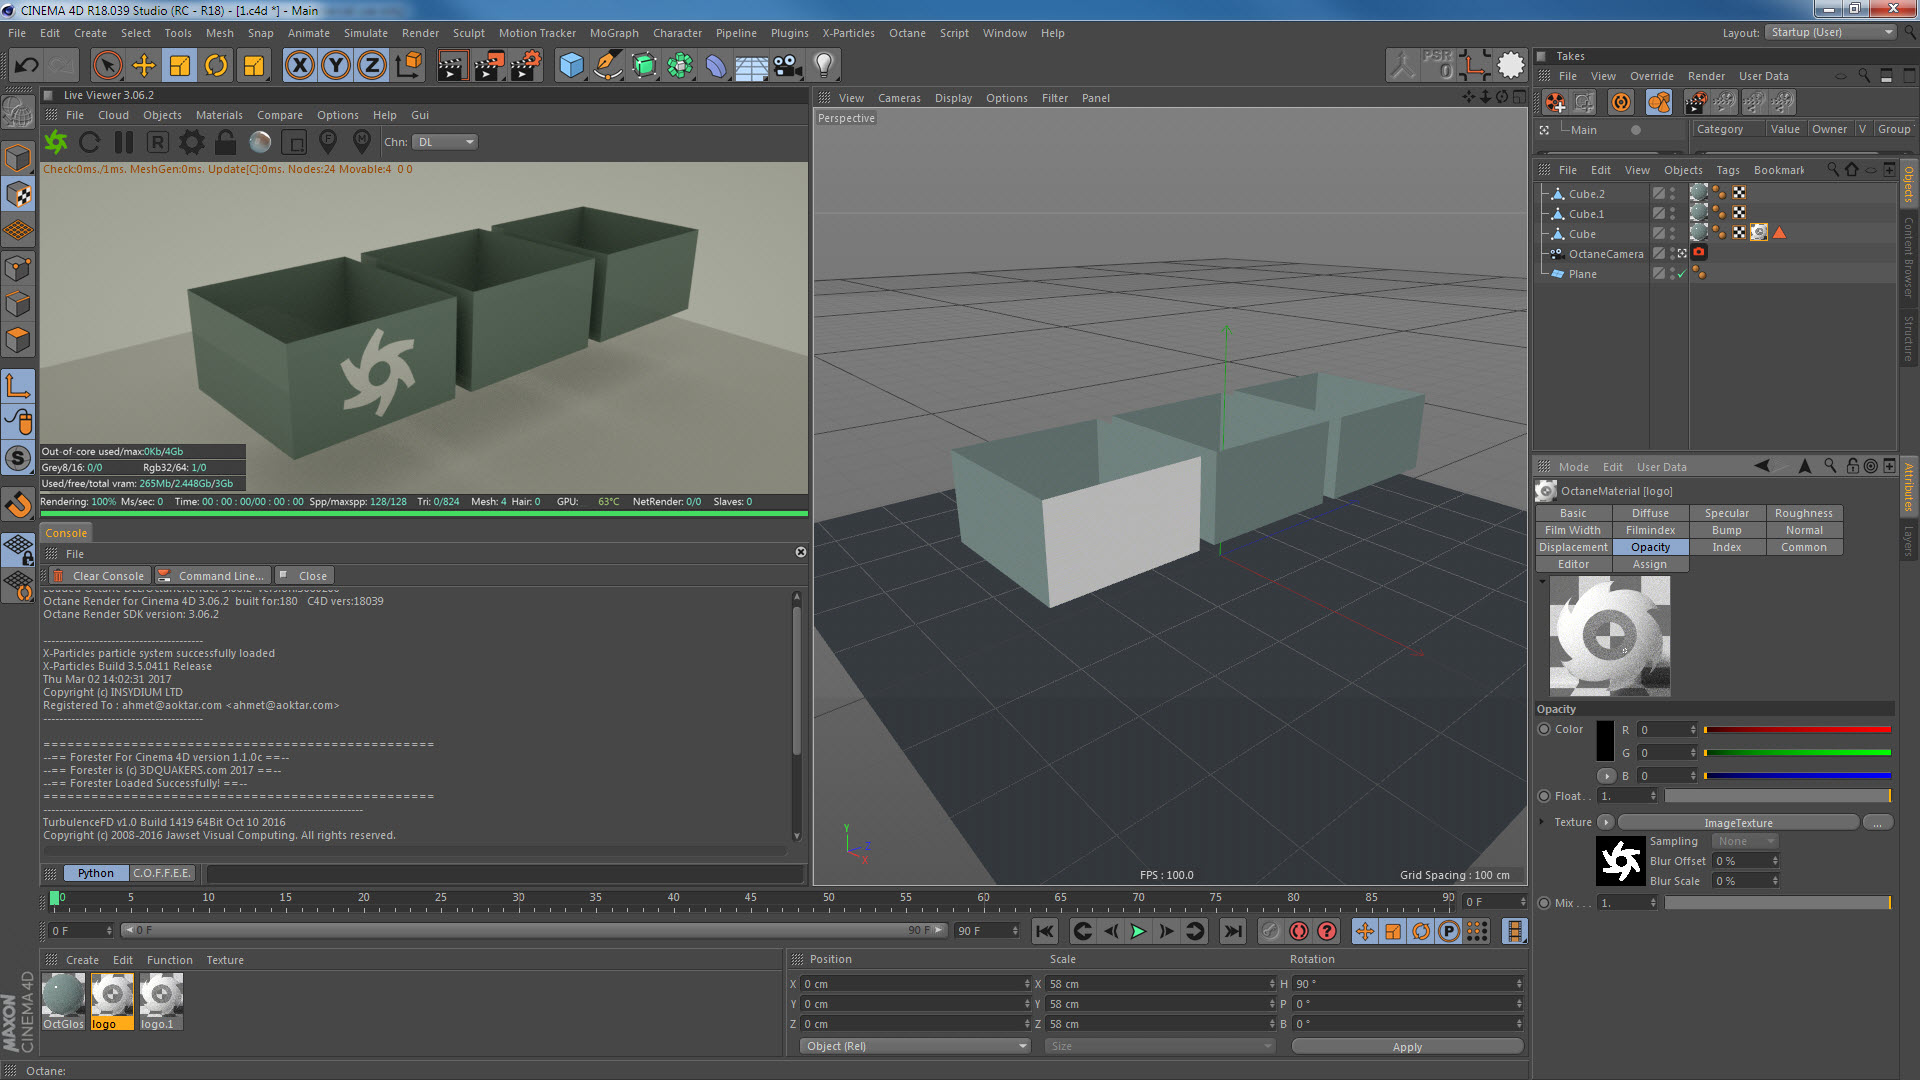Open the Light object tool
Image resolution: width=1920 pixels, height=1080 pixels.
tap(823, 66)
